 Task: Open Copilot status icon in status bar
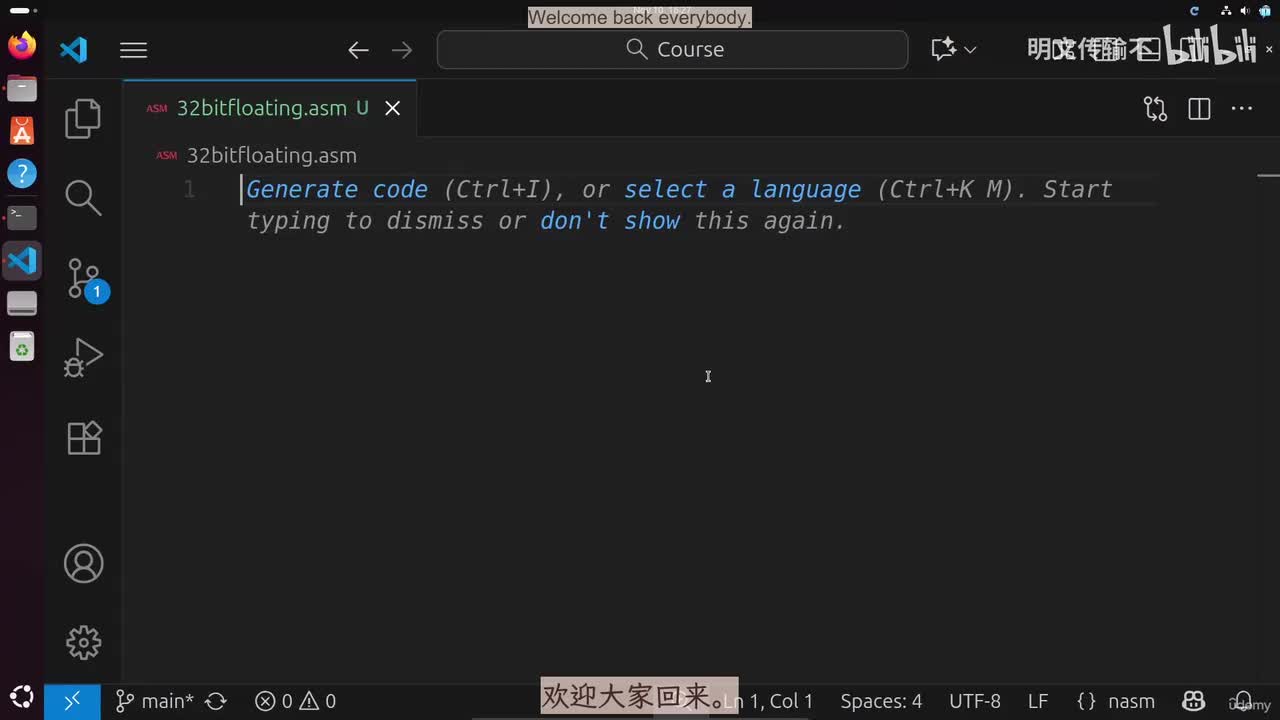[x=1193, y=701]
